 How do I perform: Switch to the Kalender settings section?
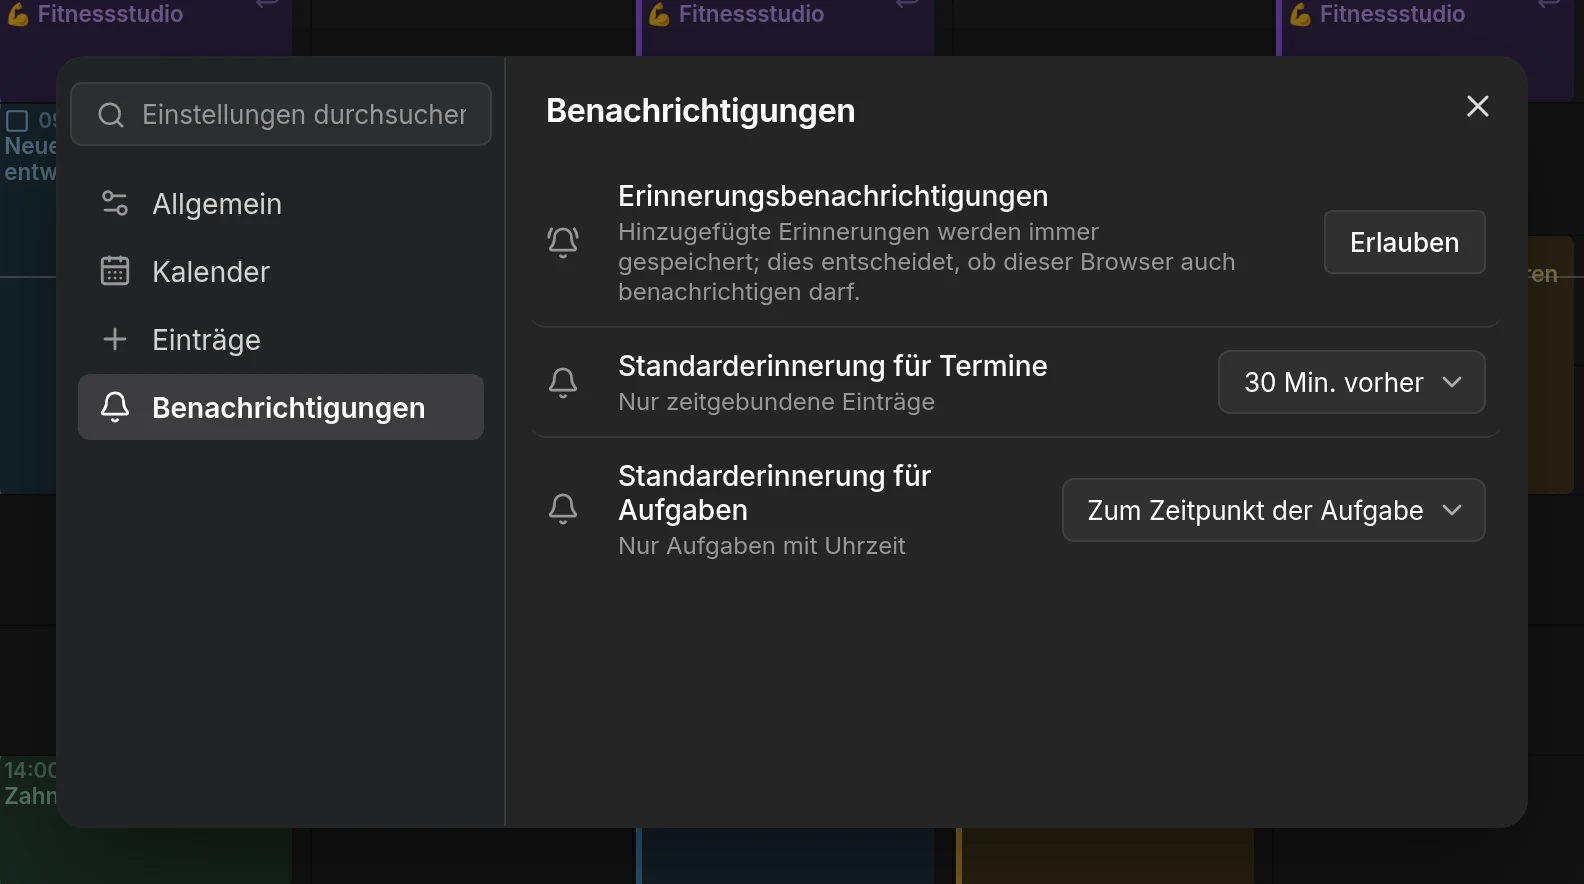[x=281, y=272]
